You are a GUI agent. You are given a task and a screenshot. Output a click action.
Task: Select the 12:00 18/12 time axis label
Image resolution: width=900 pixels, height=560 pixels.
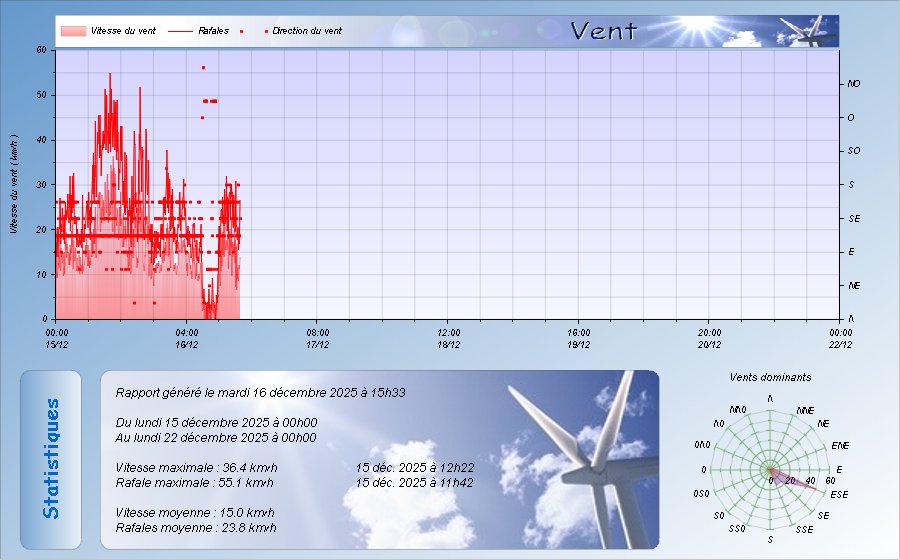coord(448,338)
